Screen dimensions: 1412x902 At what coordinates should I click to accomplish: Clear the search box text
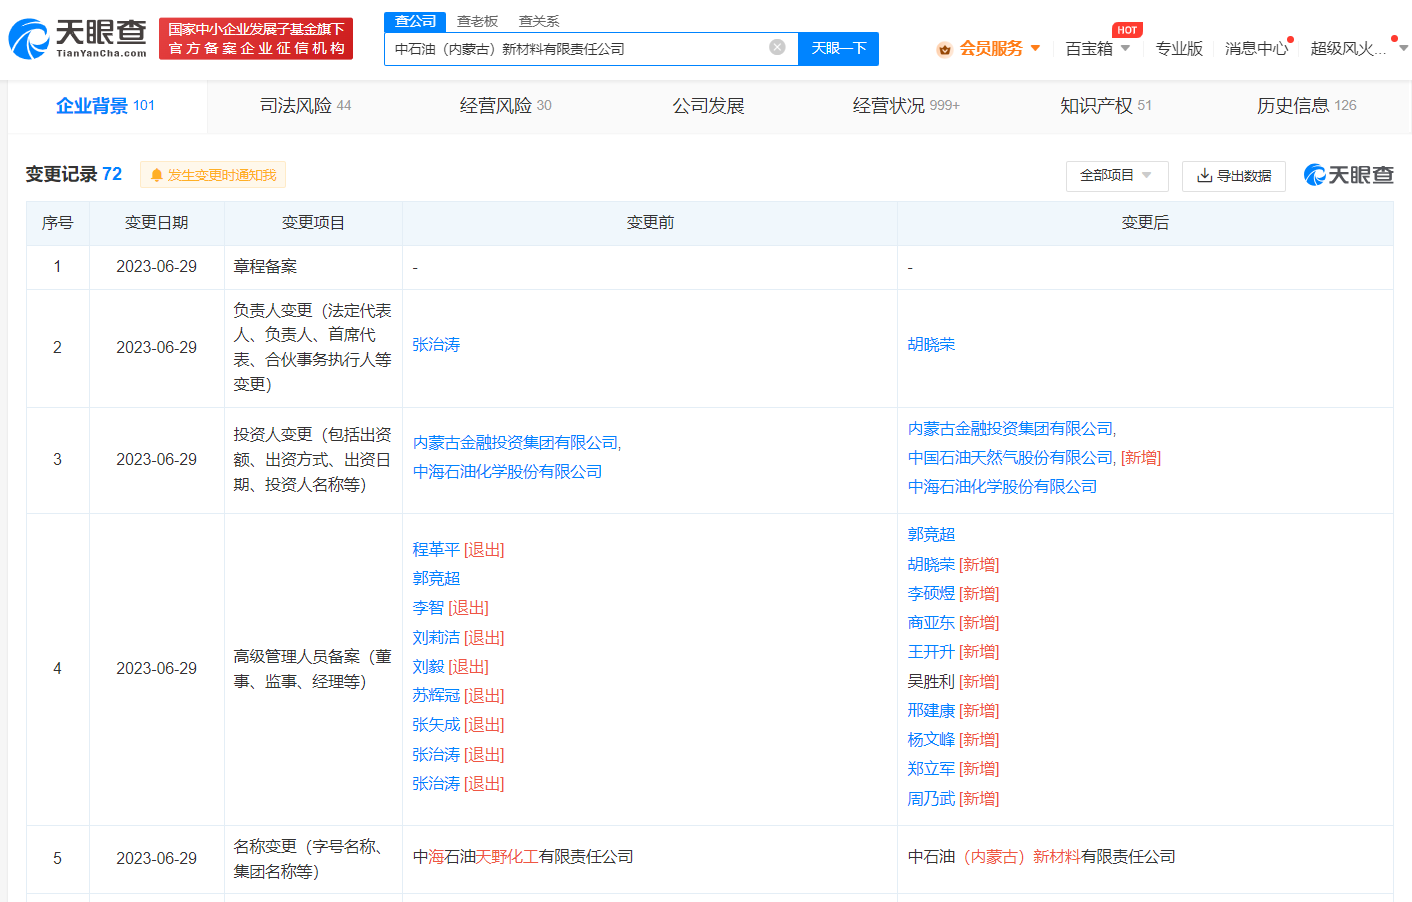coord(777,47)
